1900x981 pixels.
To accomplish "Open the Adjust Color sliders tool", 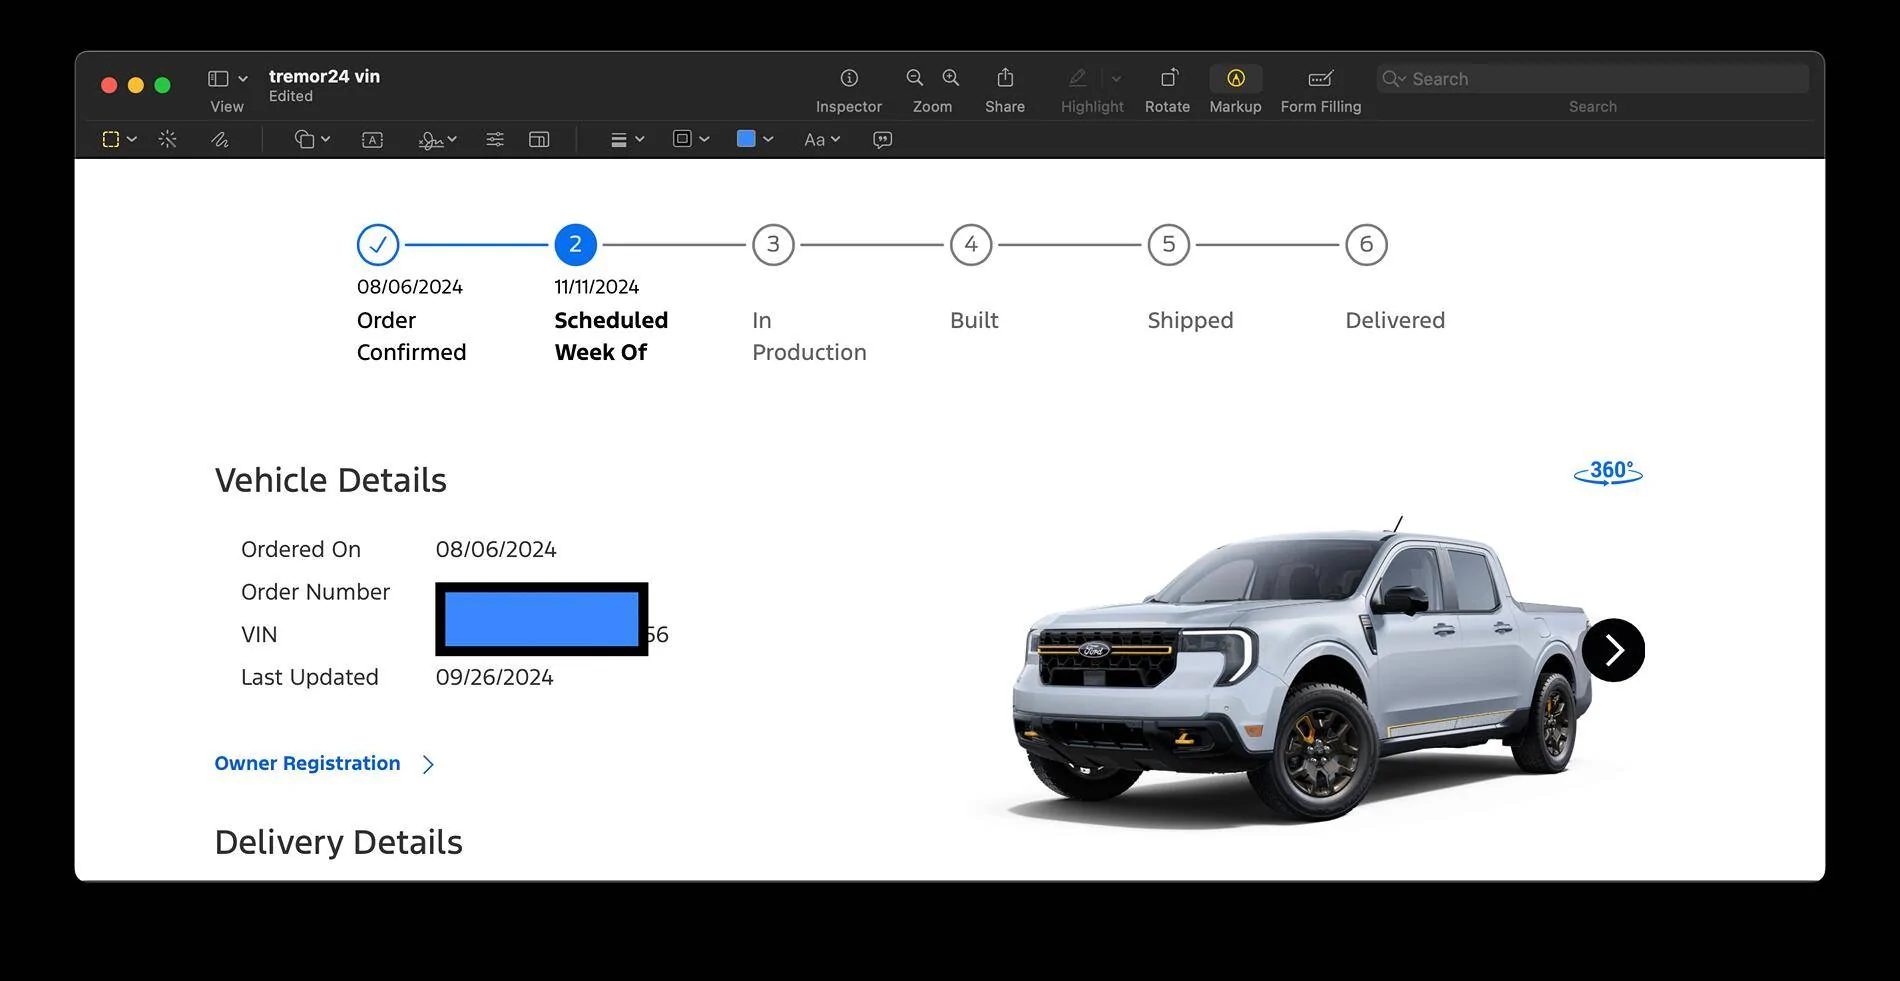I will (x=495, y=140).
